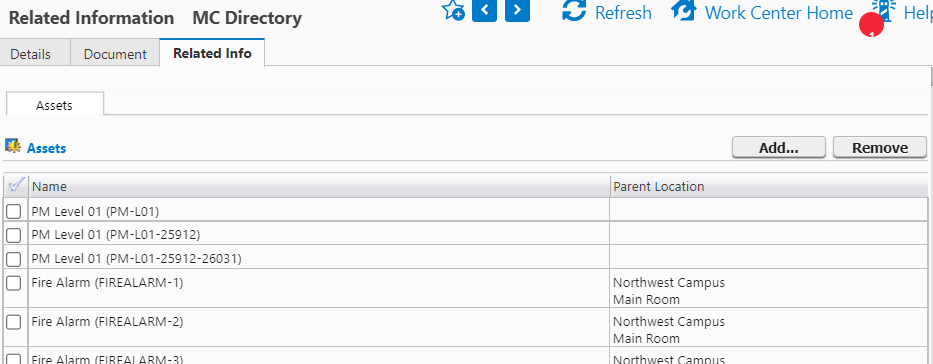The height and width of the screenshot is (364, 933).
Task: Open the Document tab
Action: (x=115, y=54)
